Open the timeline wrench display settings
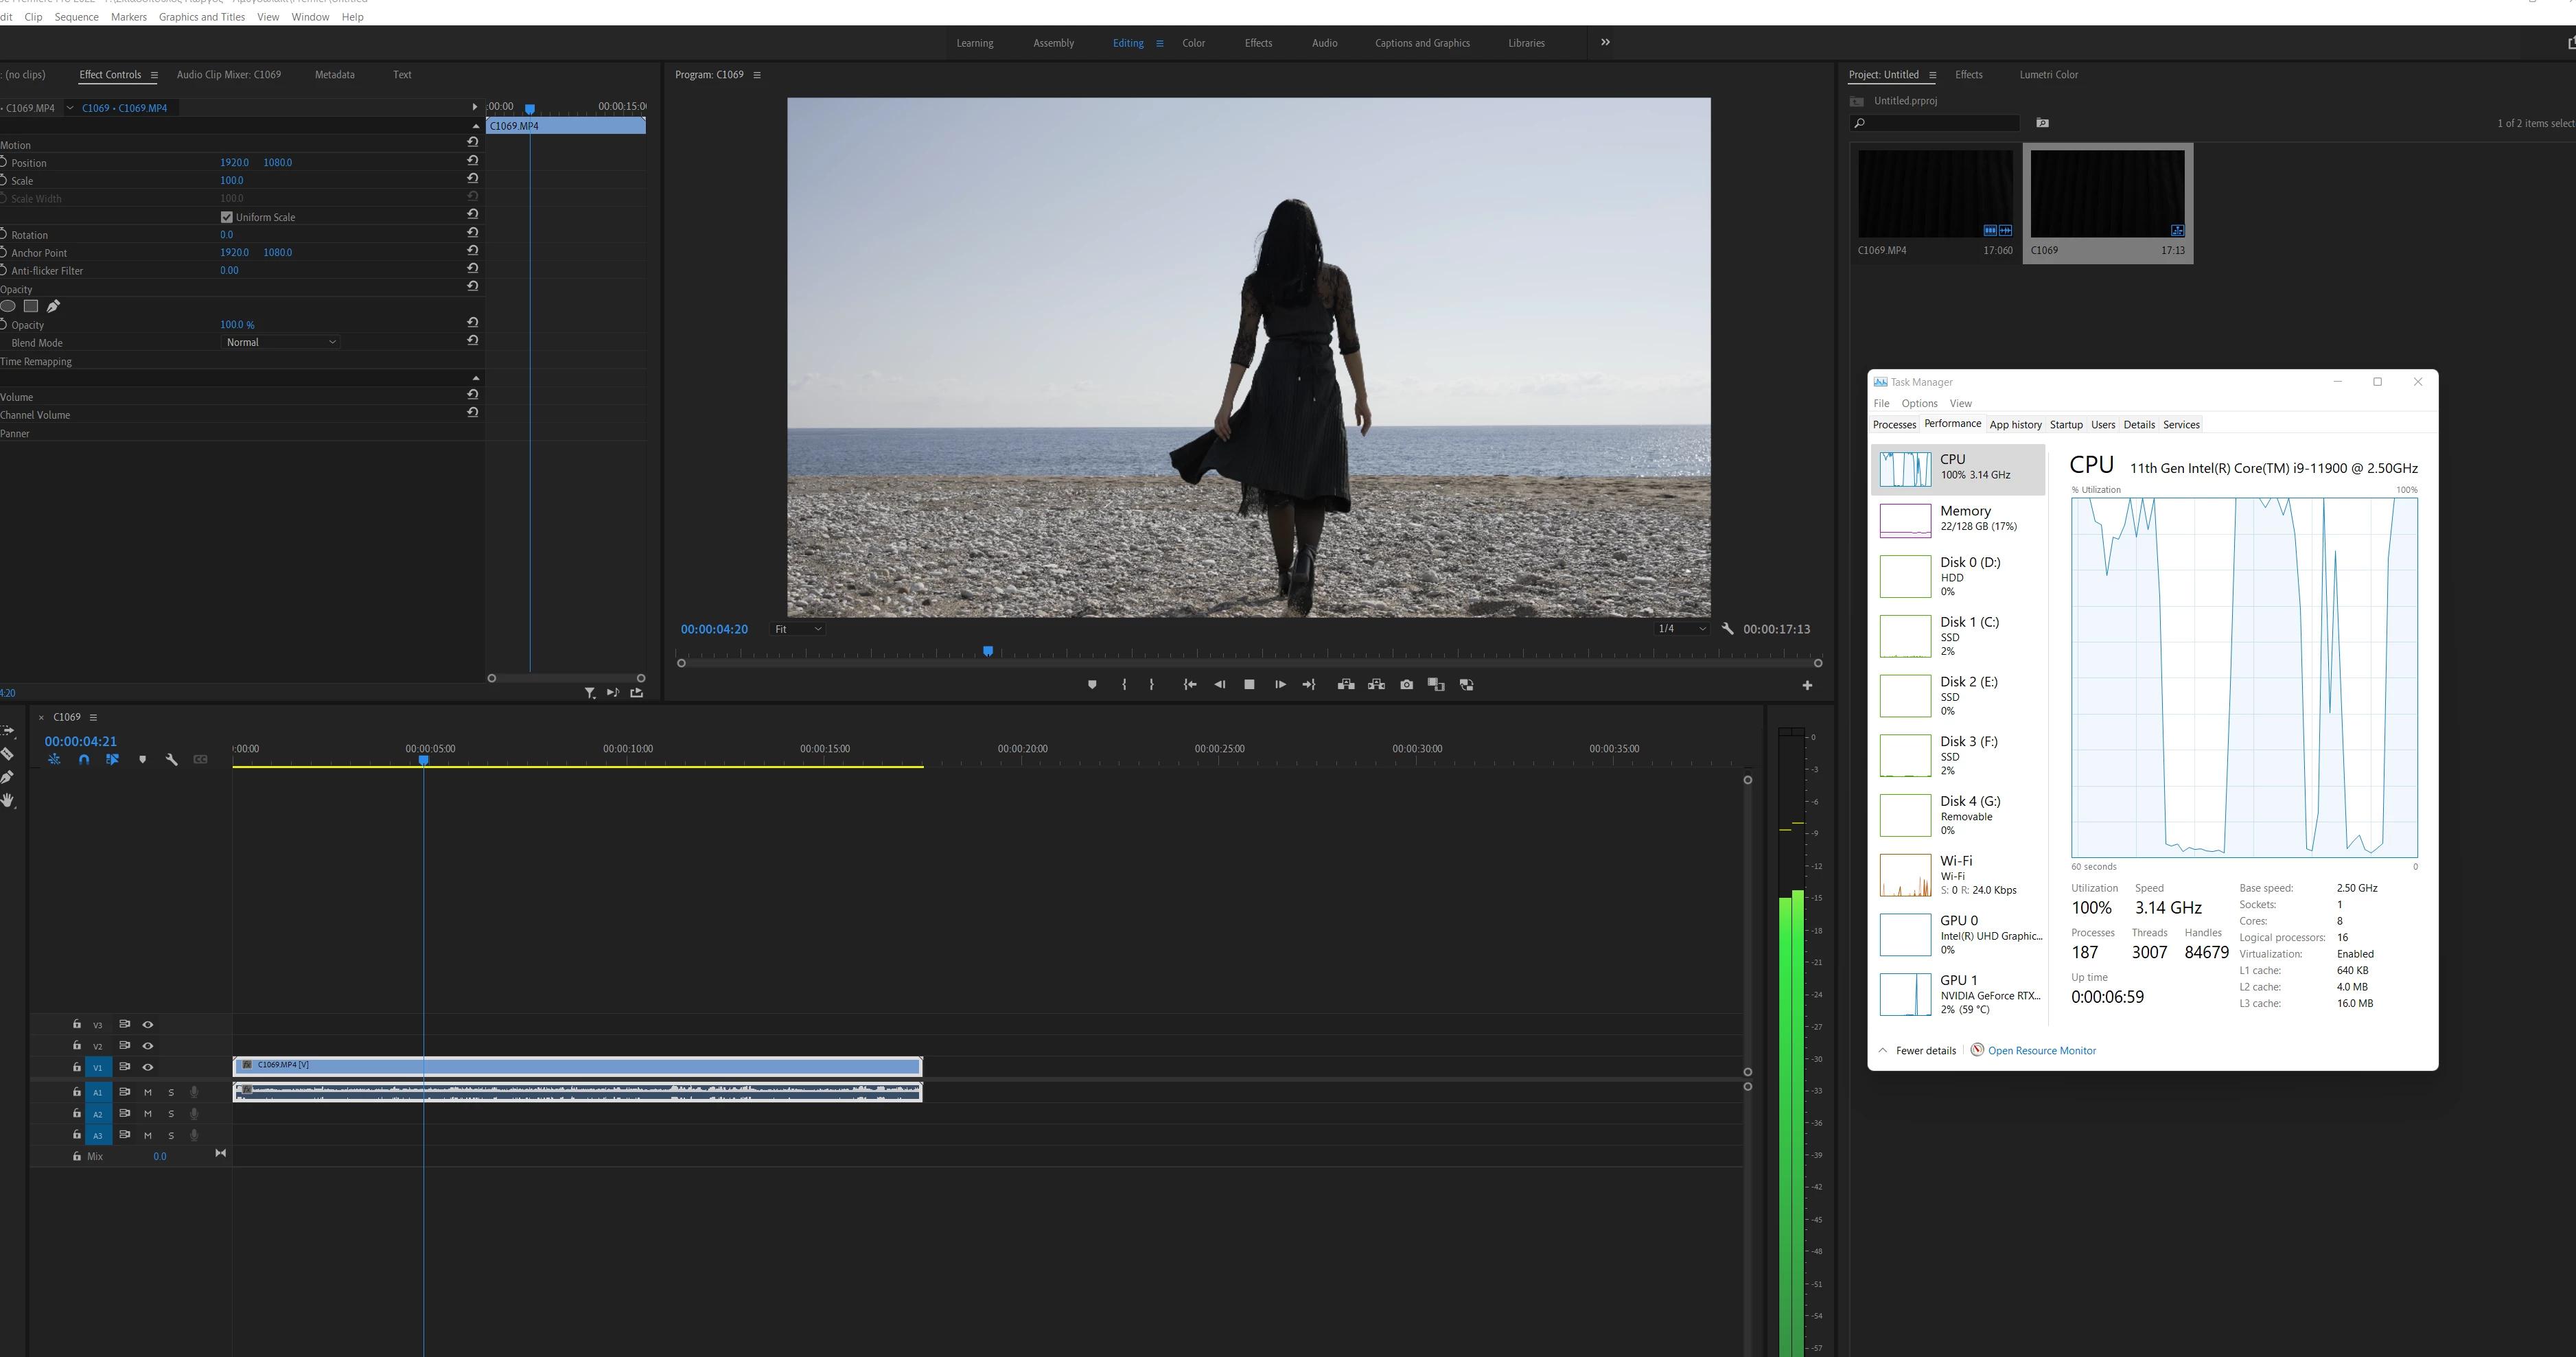The image size is (2576, 1357). pos(171,760)
